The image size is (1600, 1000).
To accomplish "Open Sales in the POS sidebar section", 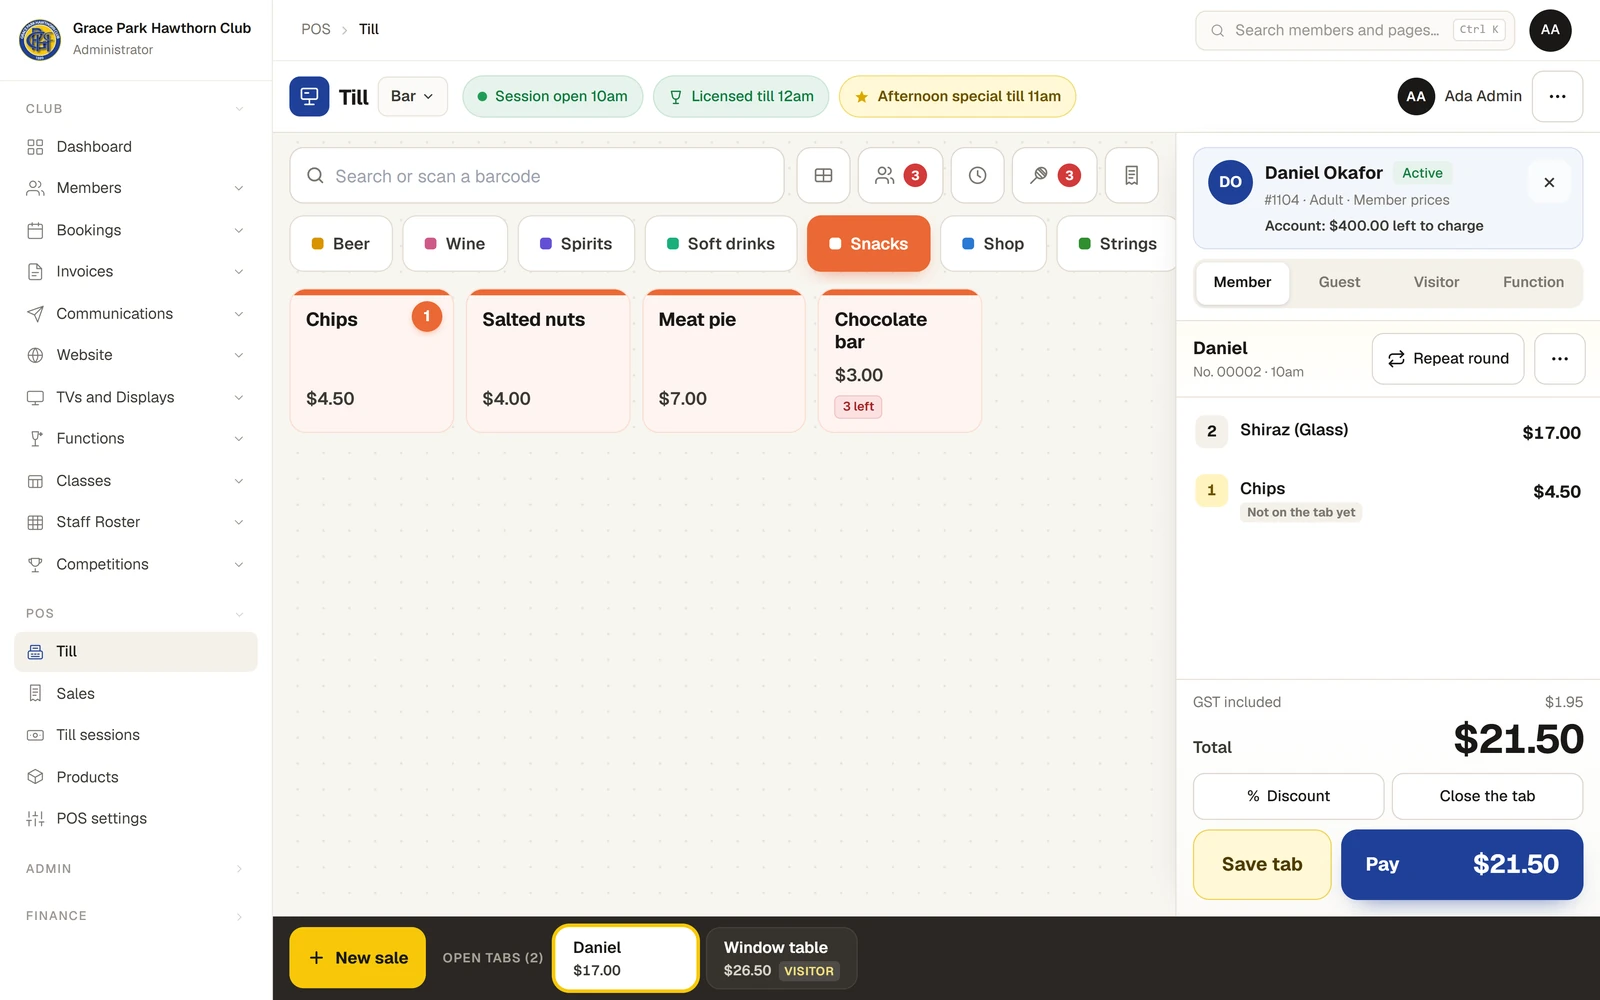I will pyautogui.click(x=136, y=694).
